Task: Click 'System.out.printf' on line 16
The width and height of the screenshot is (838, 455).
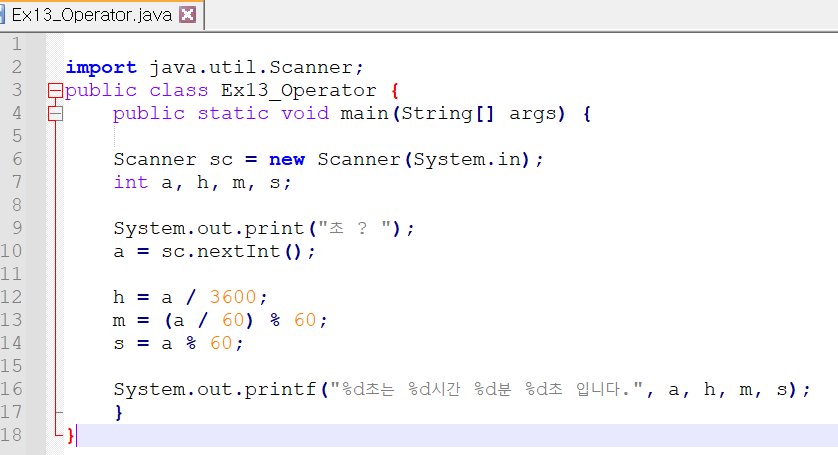Action: [214, 389]
